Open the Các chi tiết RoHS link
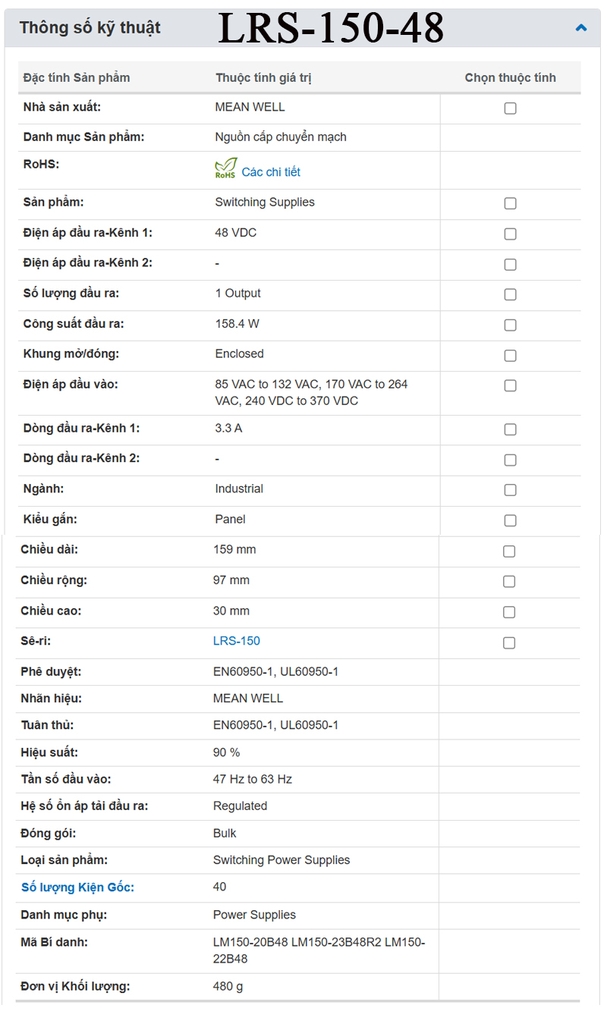Viewport: 607px width, 1024px height. pyautogui.click(x=270, y=172)
